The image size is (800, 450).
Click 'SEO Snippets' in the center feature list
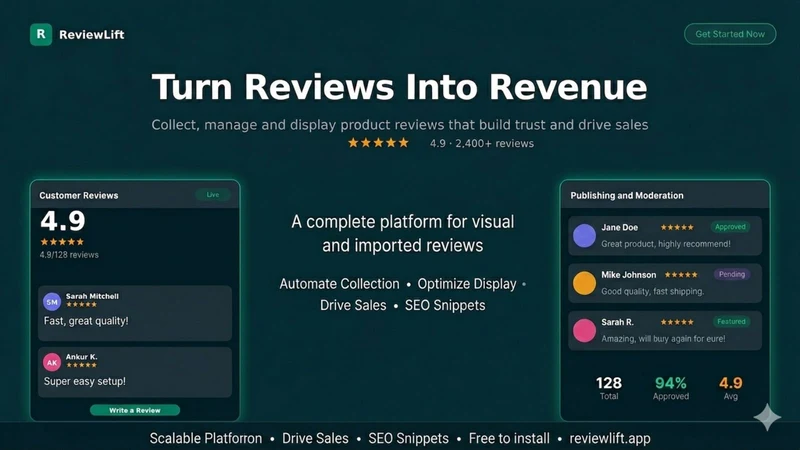(x=445, y=305)
